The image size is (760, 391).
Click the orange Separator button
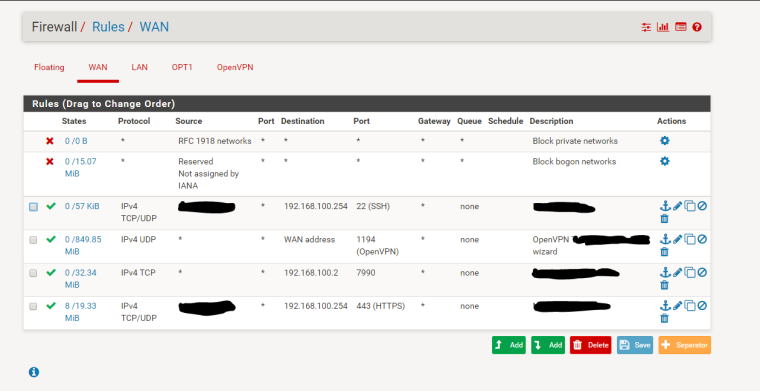(685, 345)
